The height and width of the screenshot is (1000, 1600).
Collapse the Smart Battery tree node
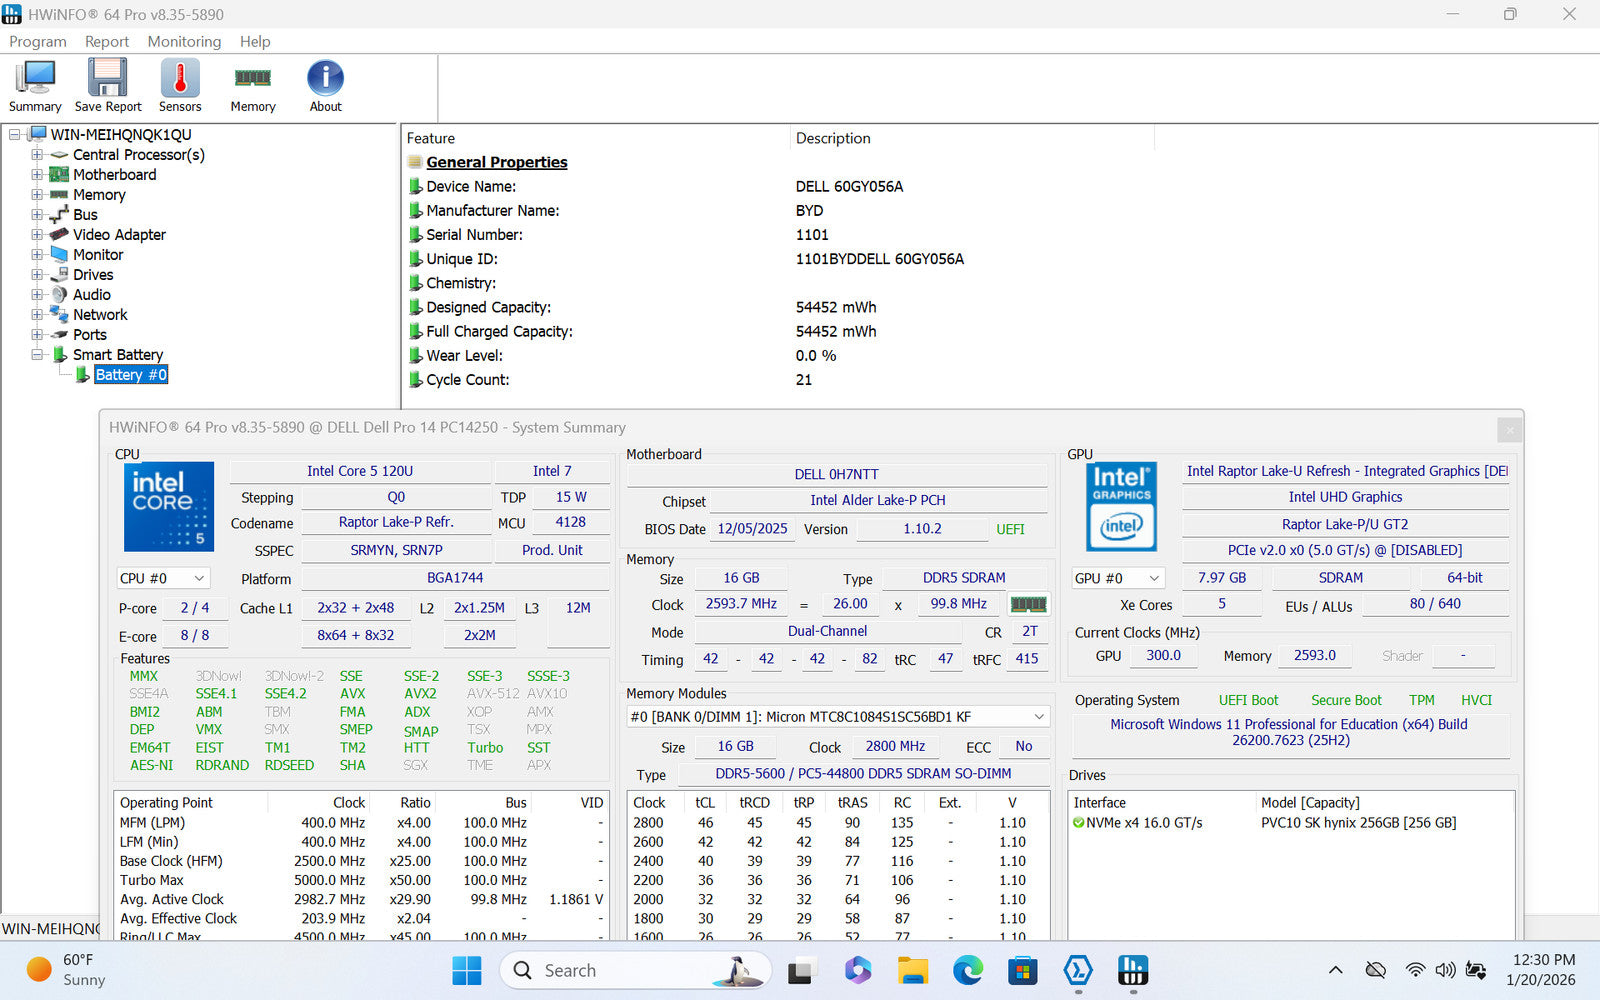(x=37, y=355)
